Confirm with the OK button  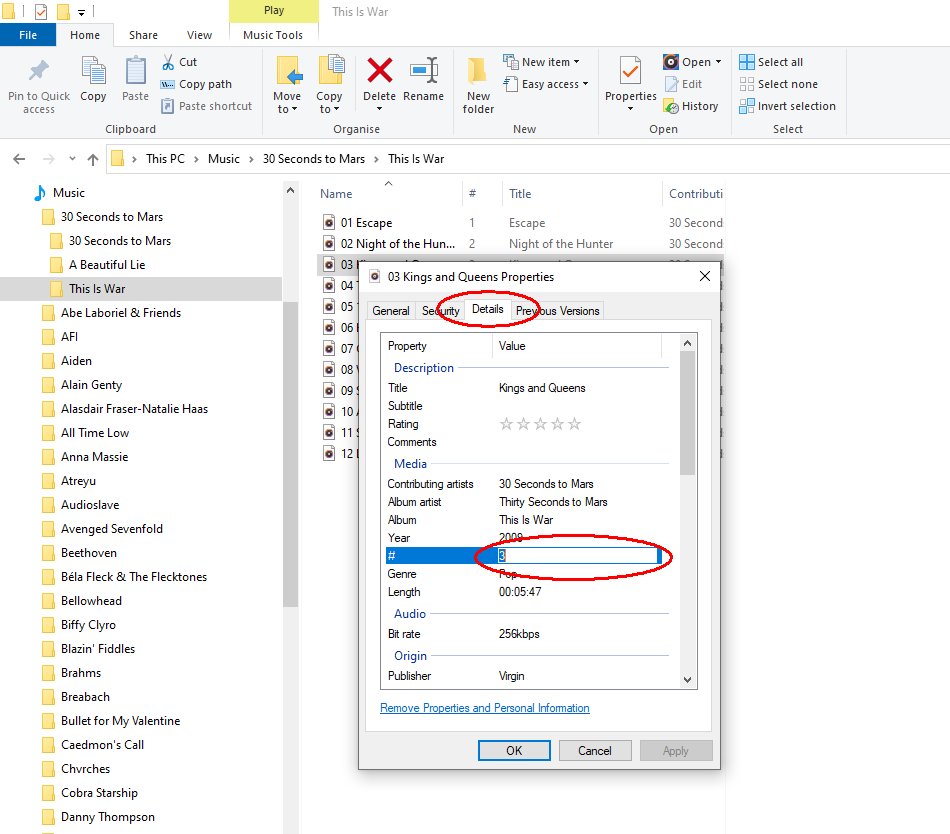514,750
